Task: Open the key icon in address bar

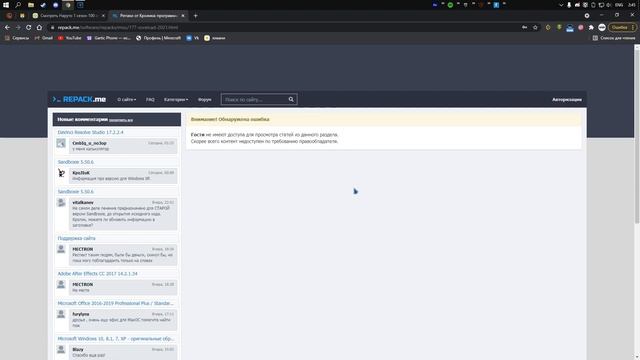Action: pos(524,27)
